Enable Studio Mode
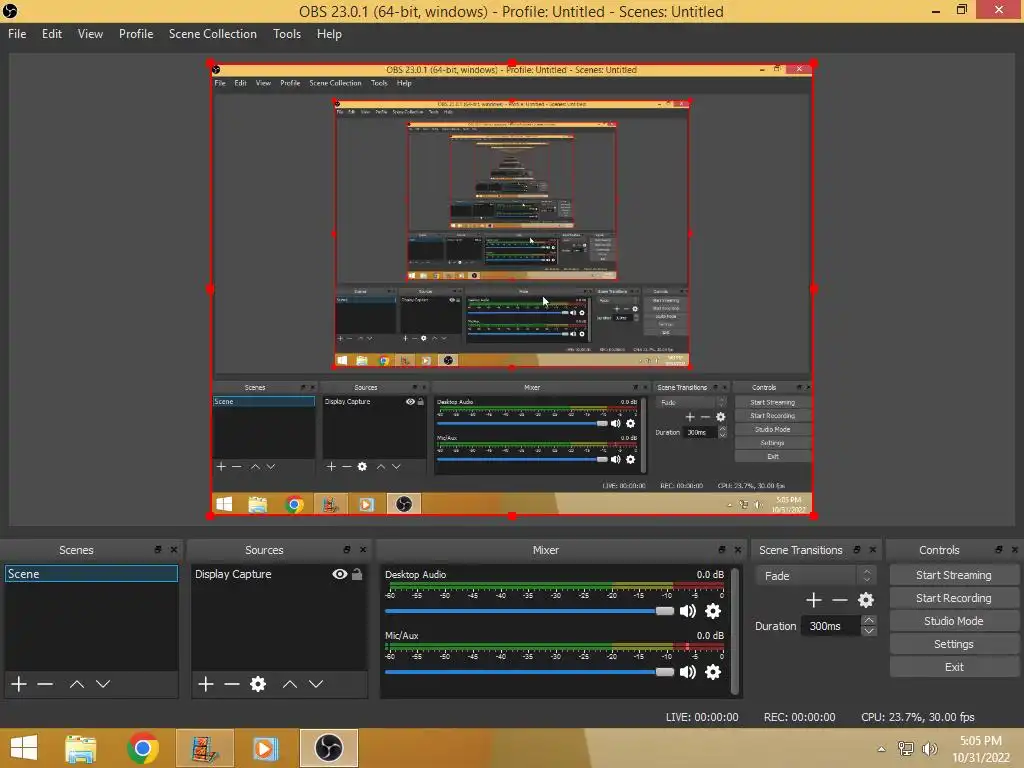1024x768 pixels. tap(953, 621)
